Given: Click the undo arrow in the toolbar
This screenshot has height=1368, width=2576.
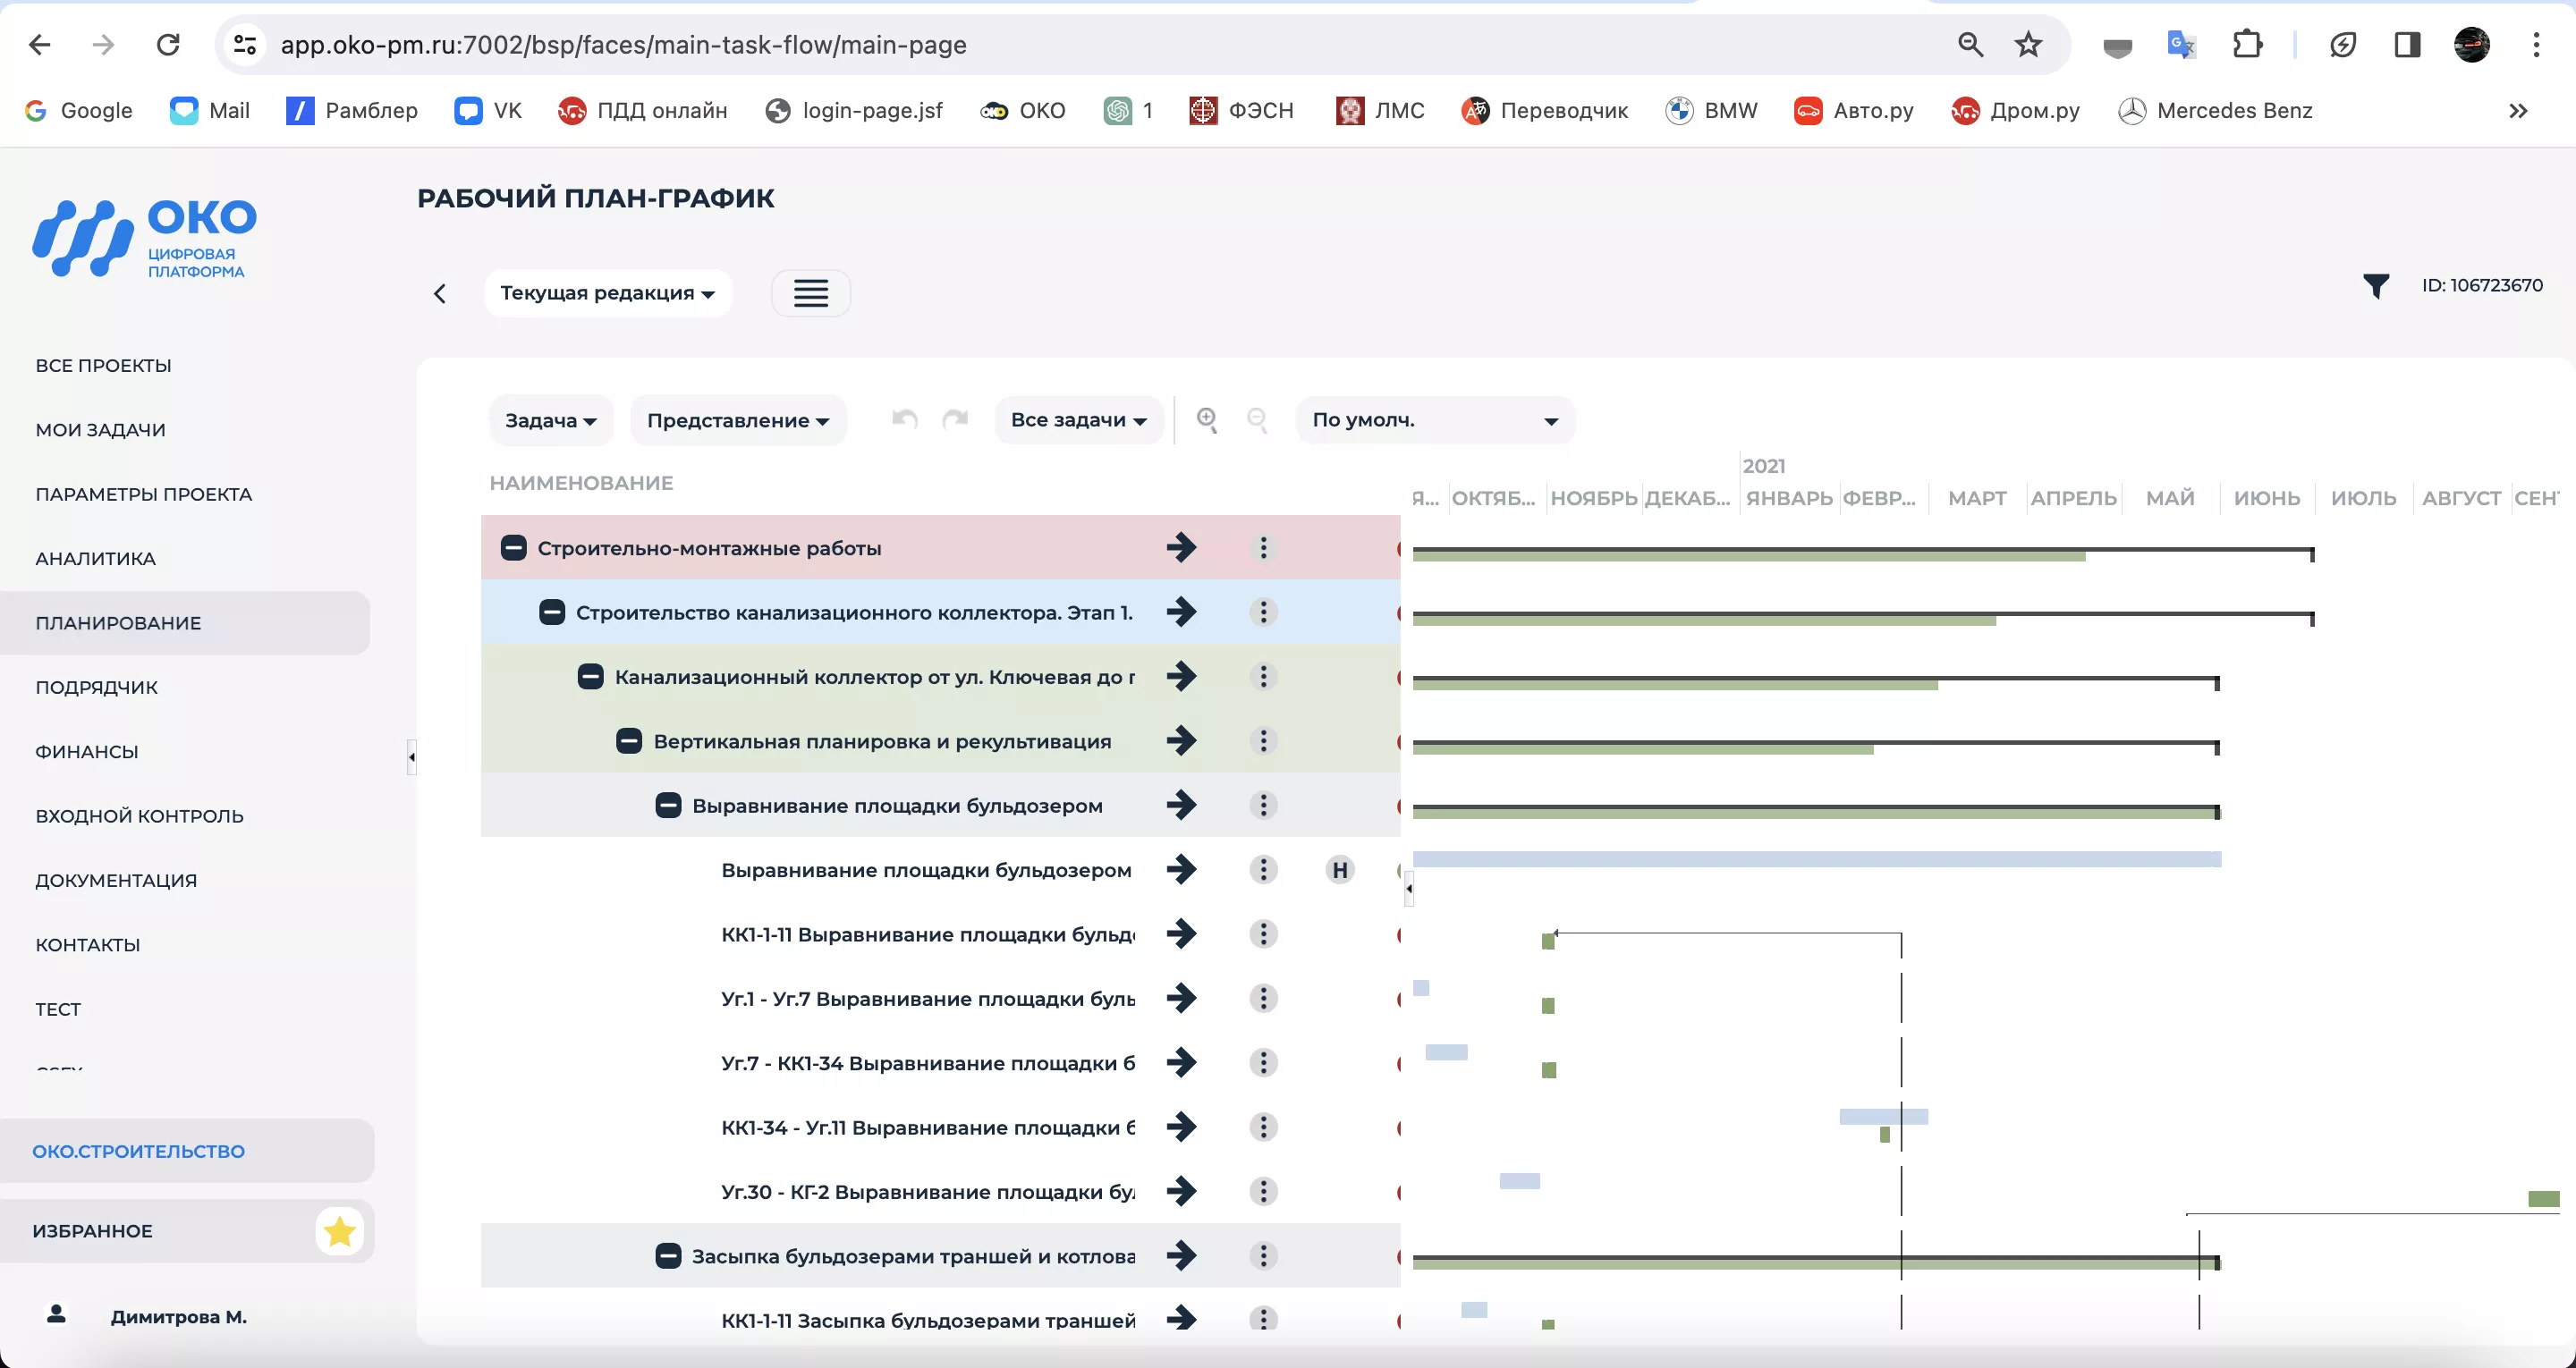Looking at the screenshot, I should pyautogui.click(x=904, y=420).
